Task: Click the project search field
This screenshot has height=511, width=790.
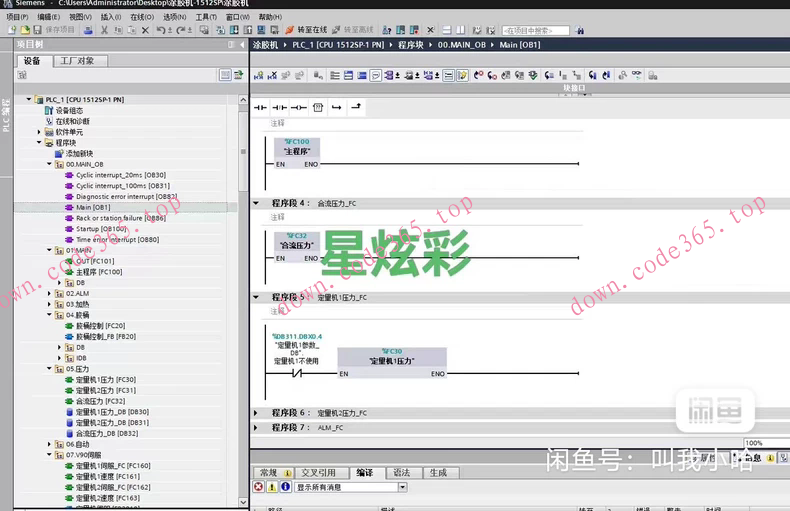Action: coord(536,31)
